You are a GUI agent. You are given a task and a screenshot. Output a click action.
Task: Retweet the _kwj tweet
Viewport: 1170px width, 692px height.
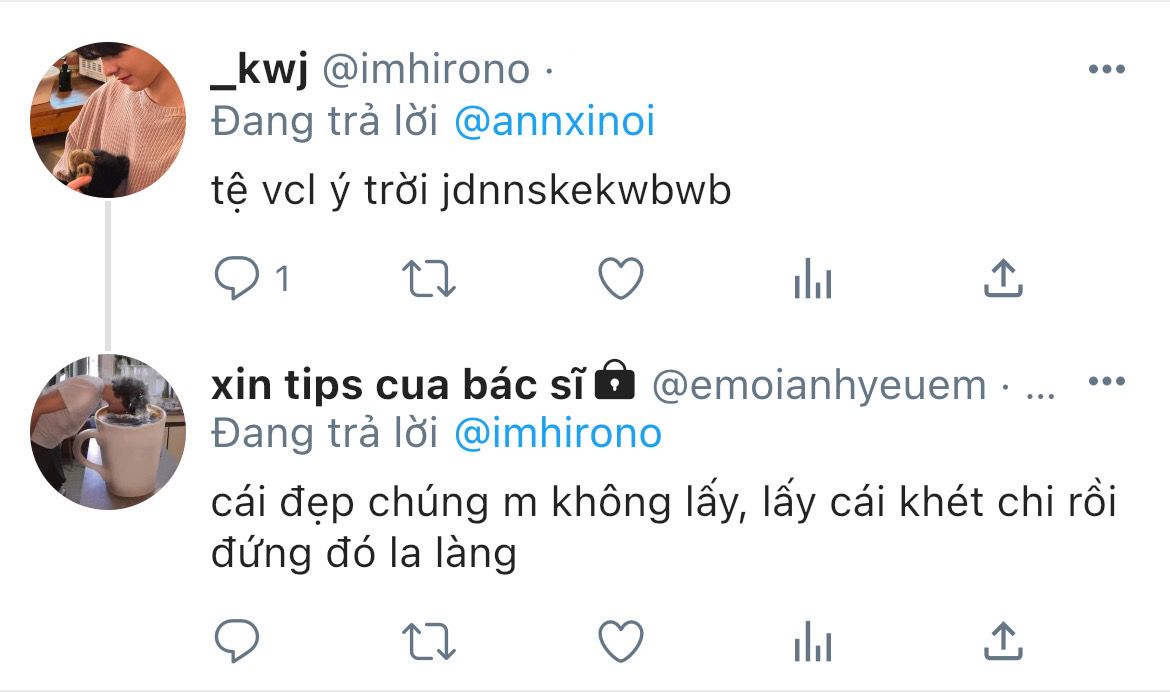coord(429,278)
